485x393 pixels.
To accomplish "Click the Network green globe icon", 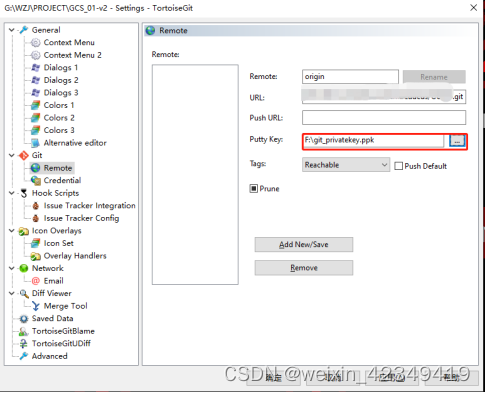I will 24,268.
